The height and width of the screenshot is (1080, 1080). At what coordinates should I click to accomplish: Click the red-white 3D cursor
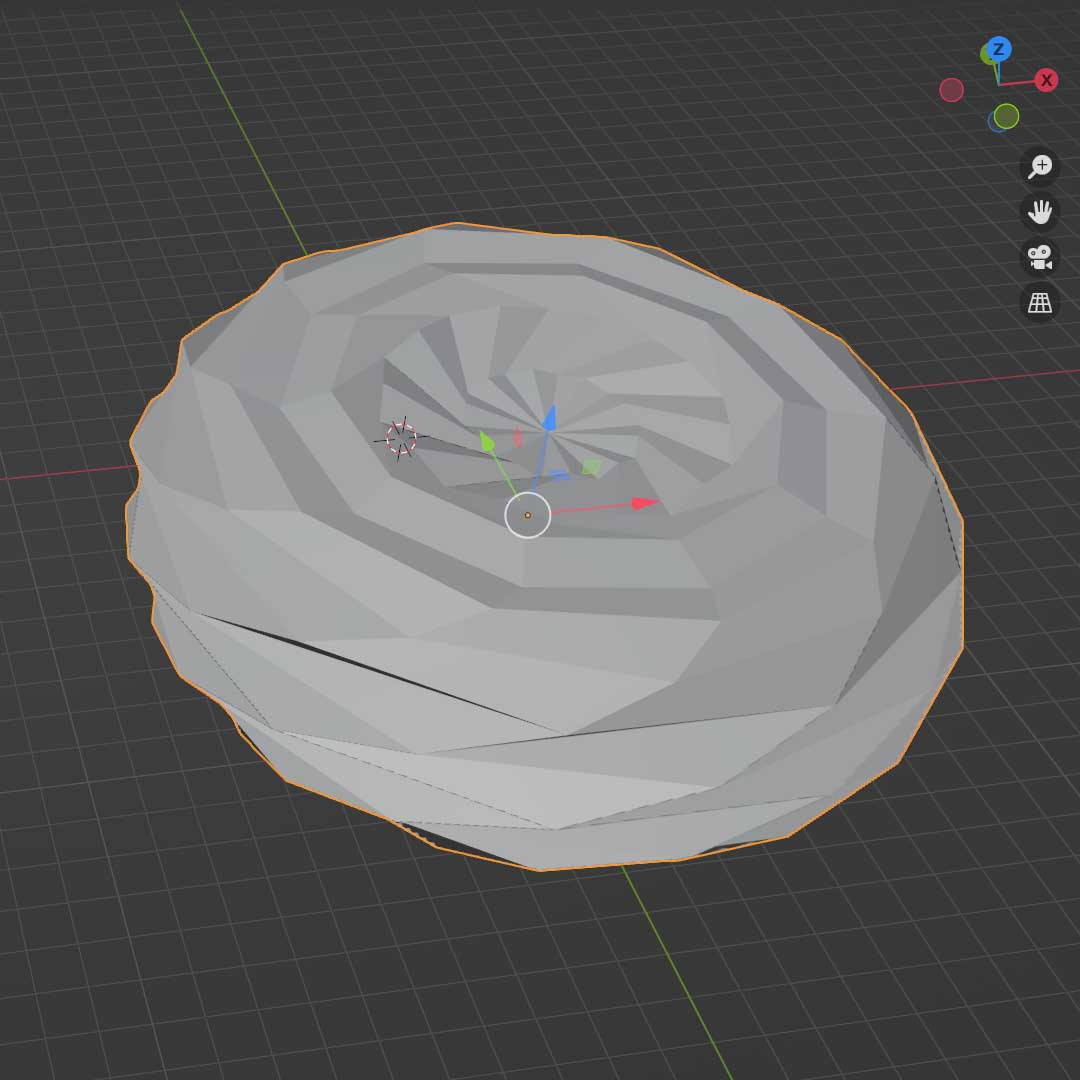(x=401, y=438)
